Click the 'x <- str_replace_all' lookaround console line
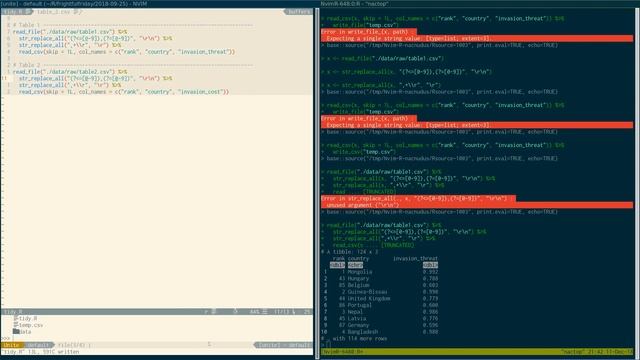 point(407,71)
